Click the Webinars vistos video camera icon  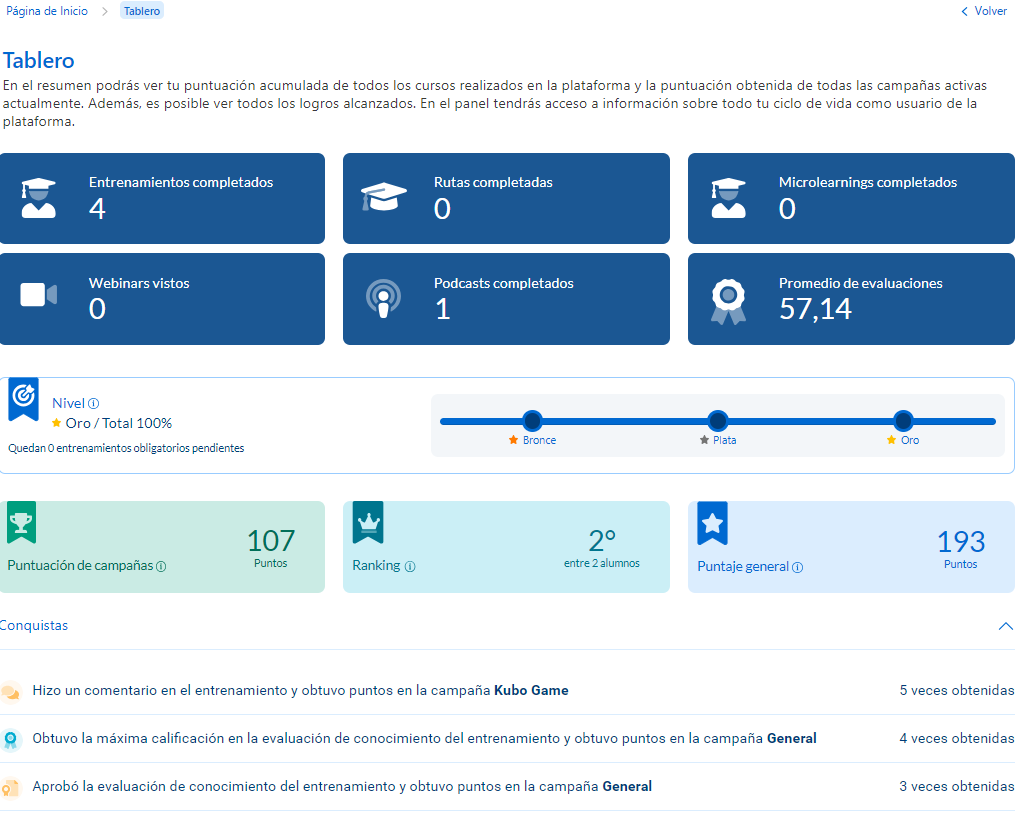[x=38, y=295]
